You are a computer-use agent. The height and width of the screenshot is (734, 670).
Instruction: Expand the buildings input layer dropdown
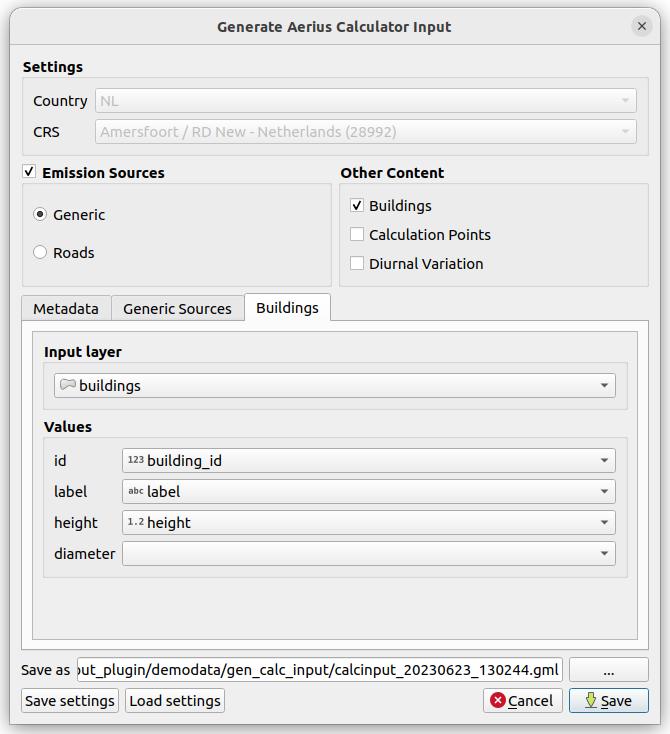click(334, 386)
